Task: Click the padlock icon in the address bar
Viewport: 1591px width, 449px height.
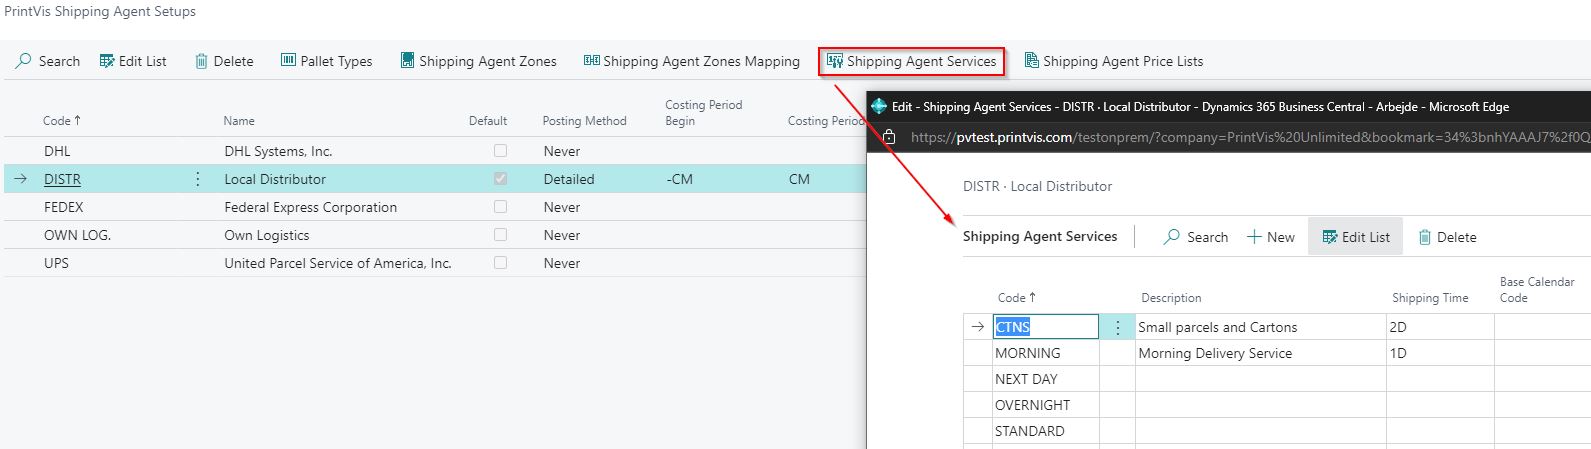Action: pyautogui.click(x=888, y=137)
